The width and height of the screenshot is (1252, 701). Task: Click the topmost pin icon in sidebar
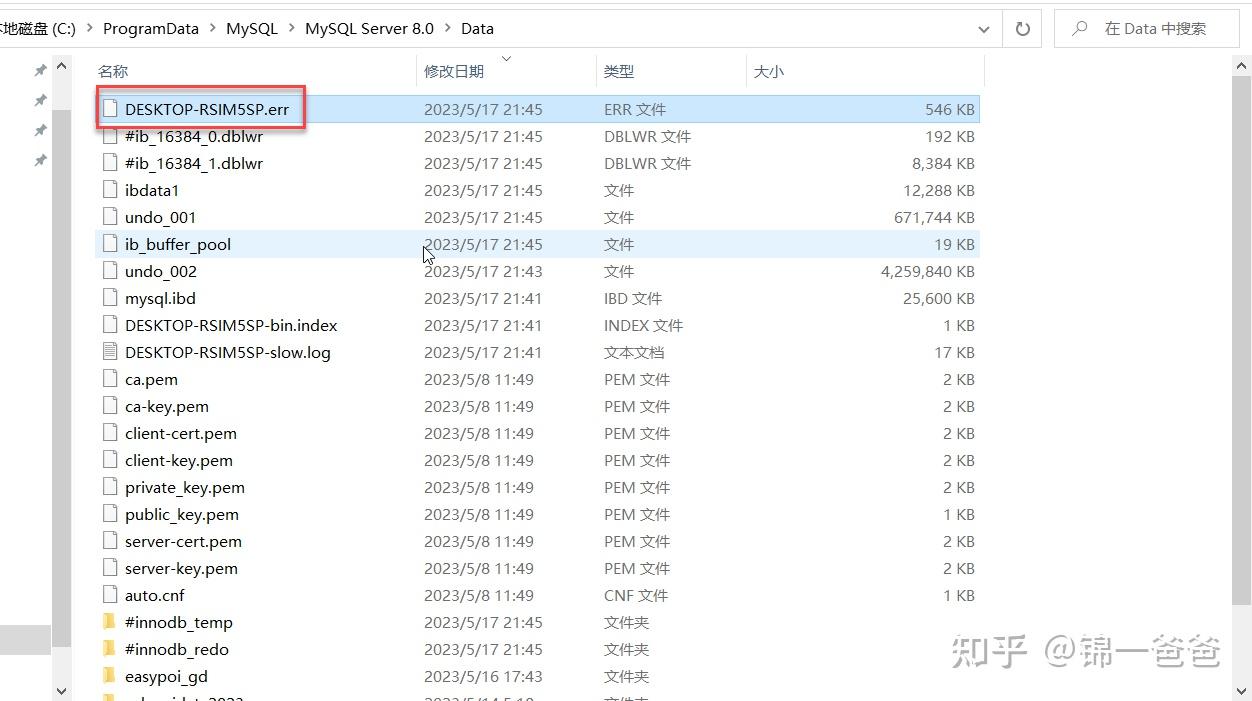pyautogui.click(x=40, y=70)
